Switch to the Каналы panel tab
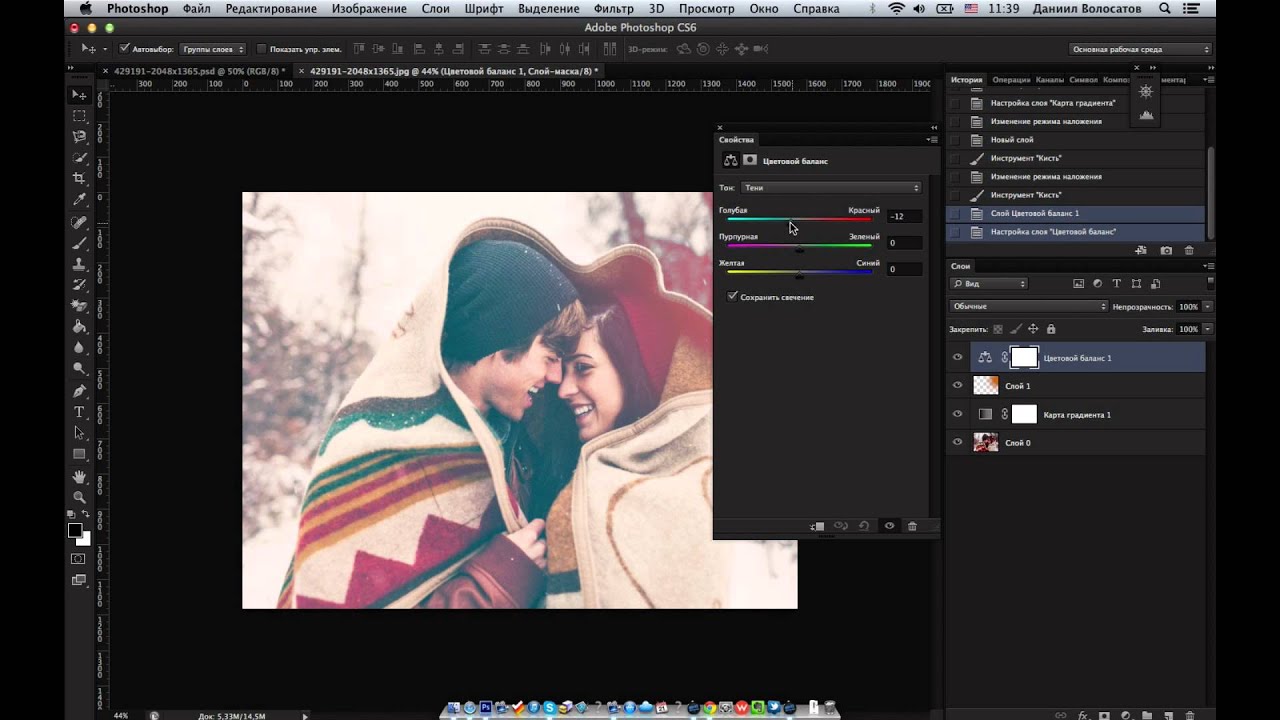The height and width of the screenshot is (720, 1280). [1049, 80]
